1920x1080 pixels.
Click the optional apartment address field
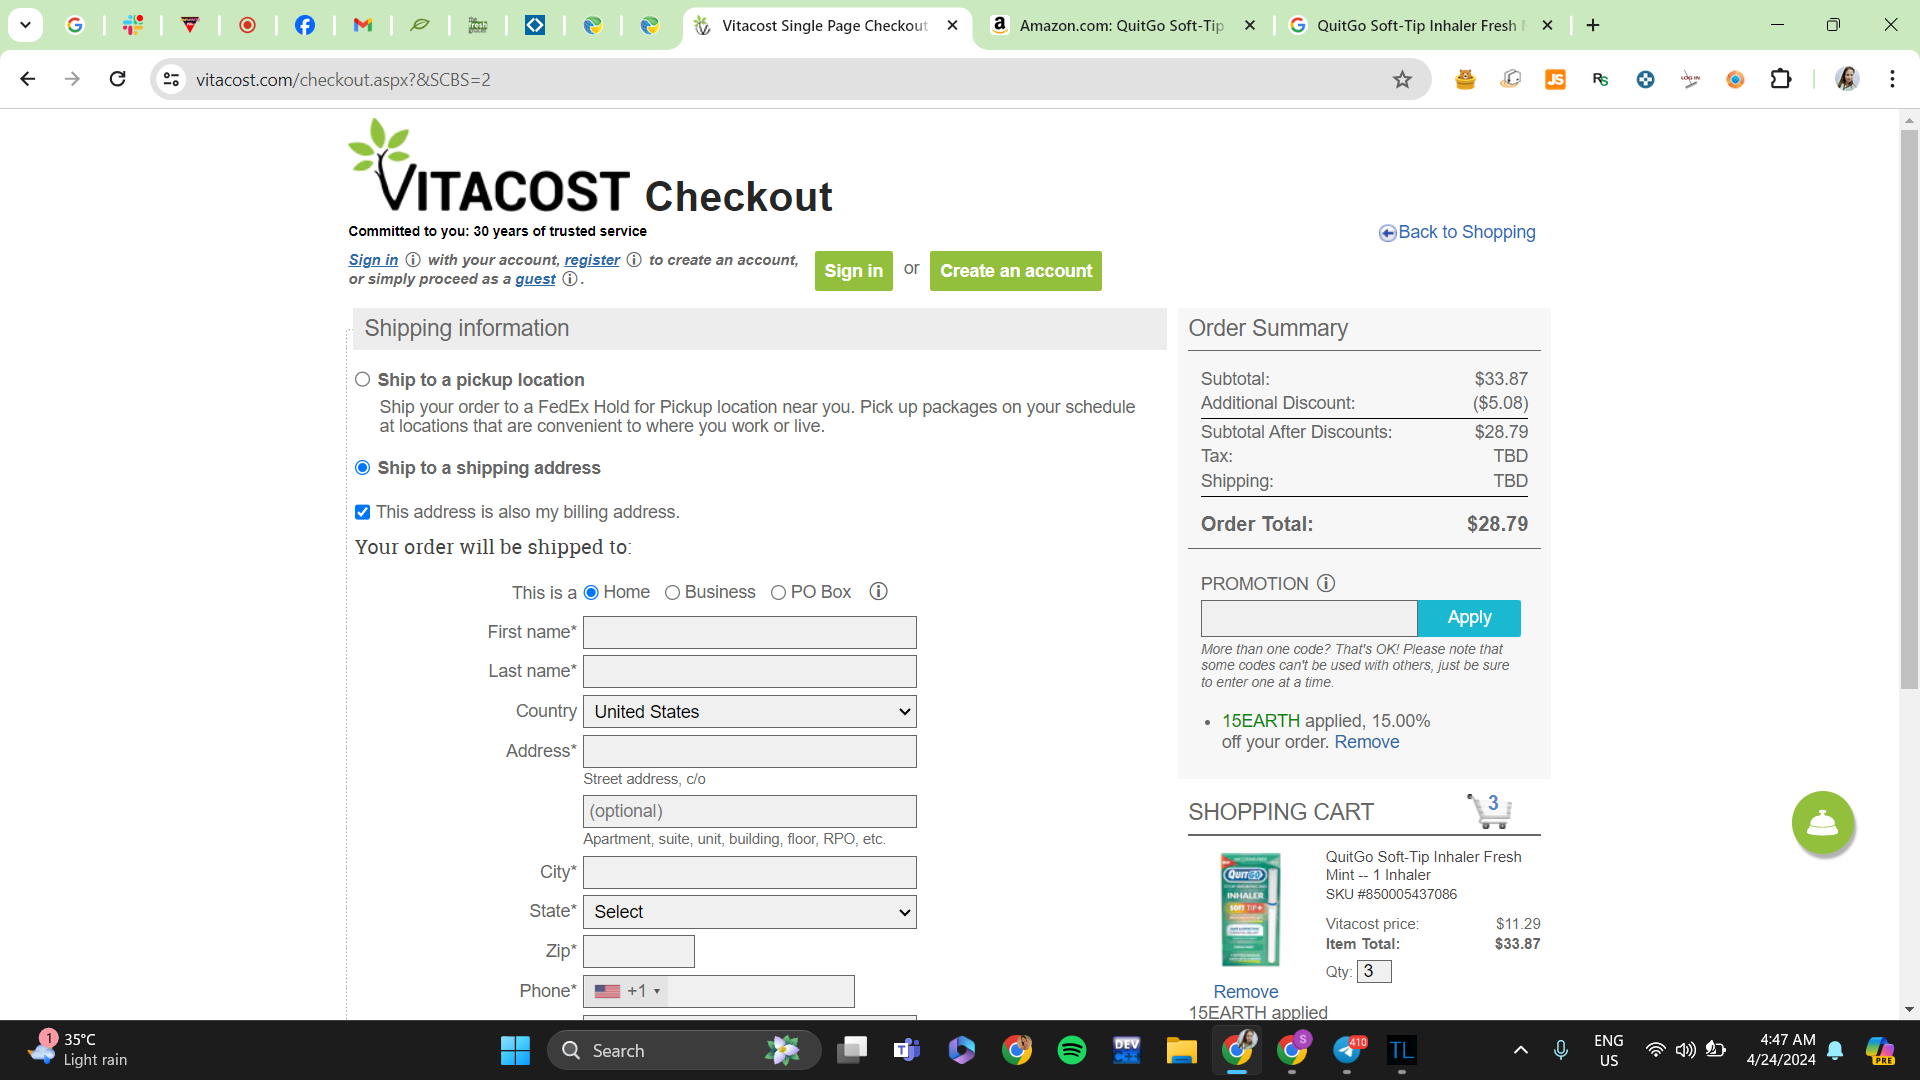750,811
